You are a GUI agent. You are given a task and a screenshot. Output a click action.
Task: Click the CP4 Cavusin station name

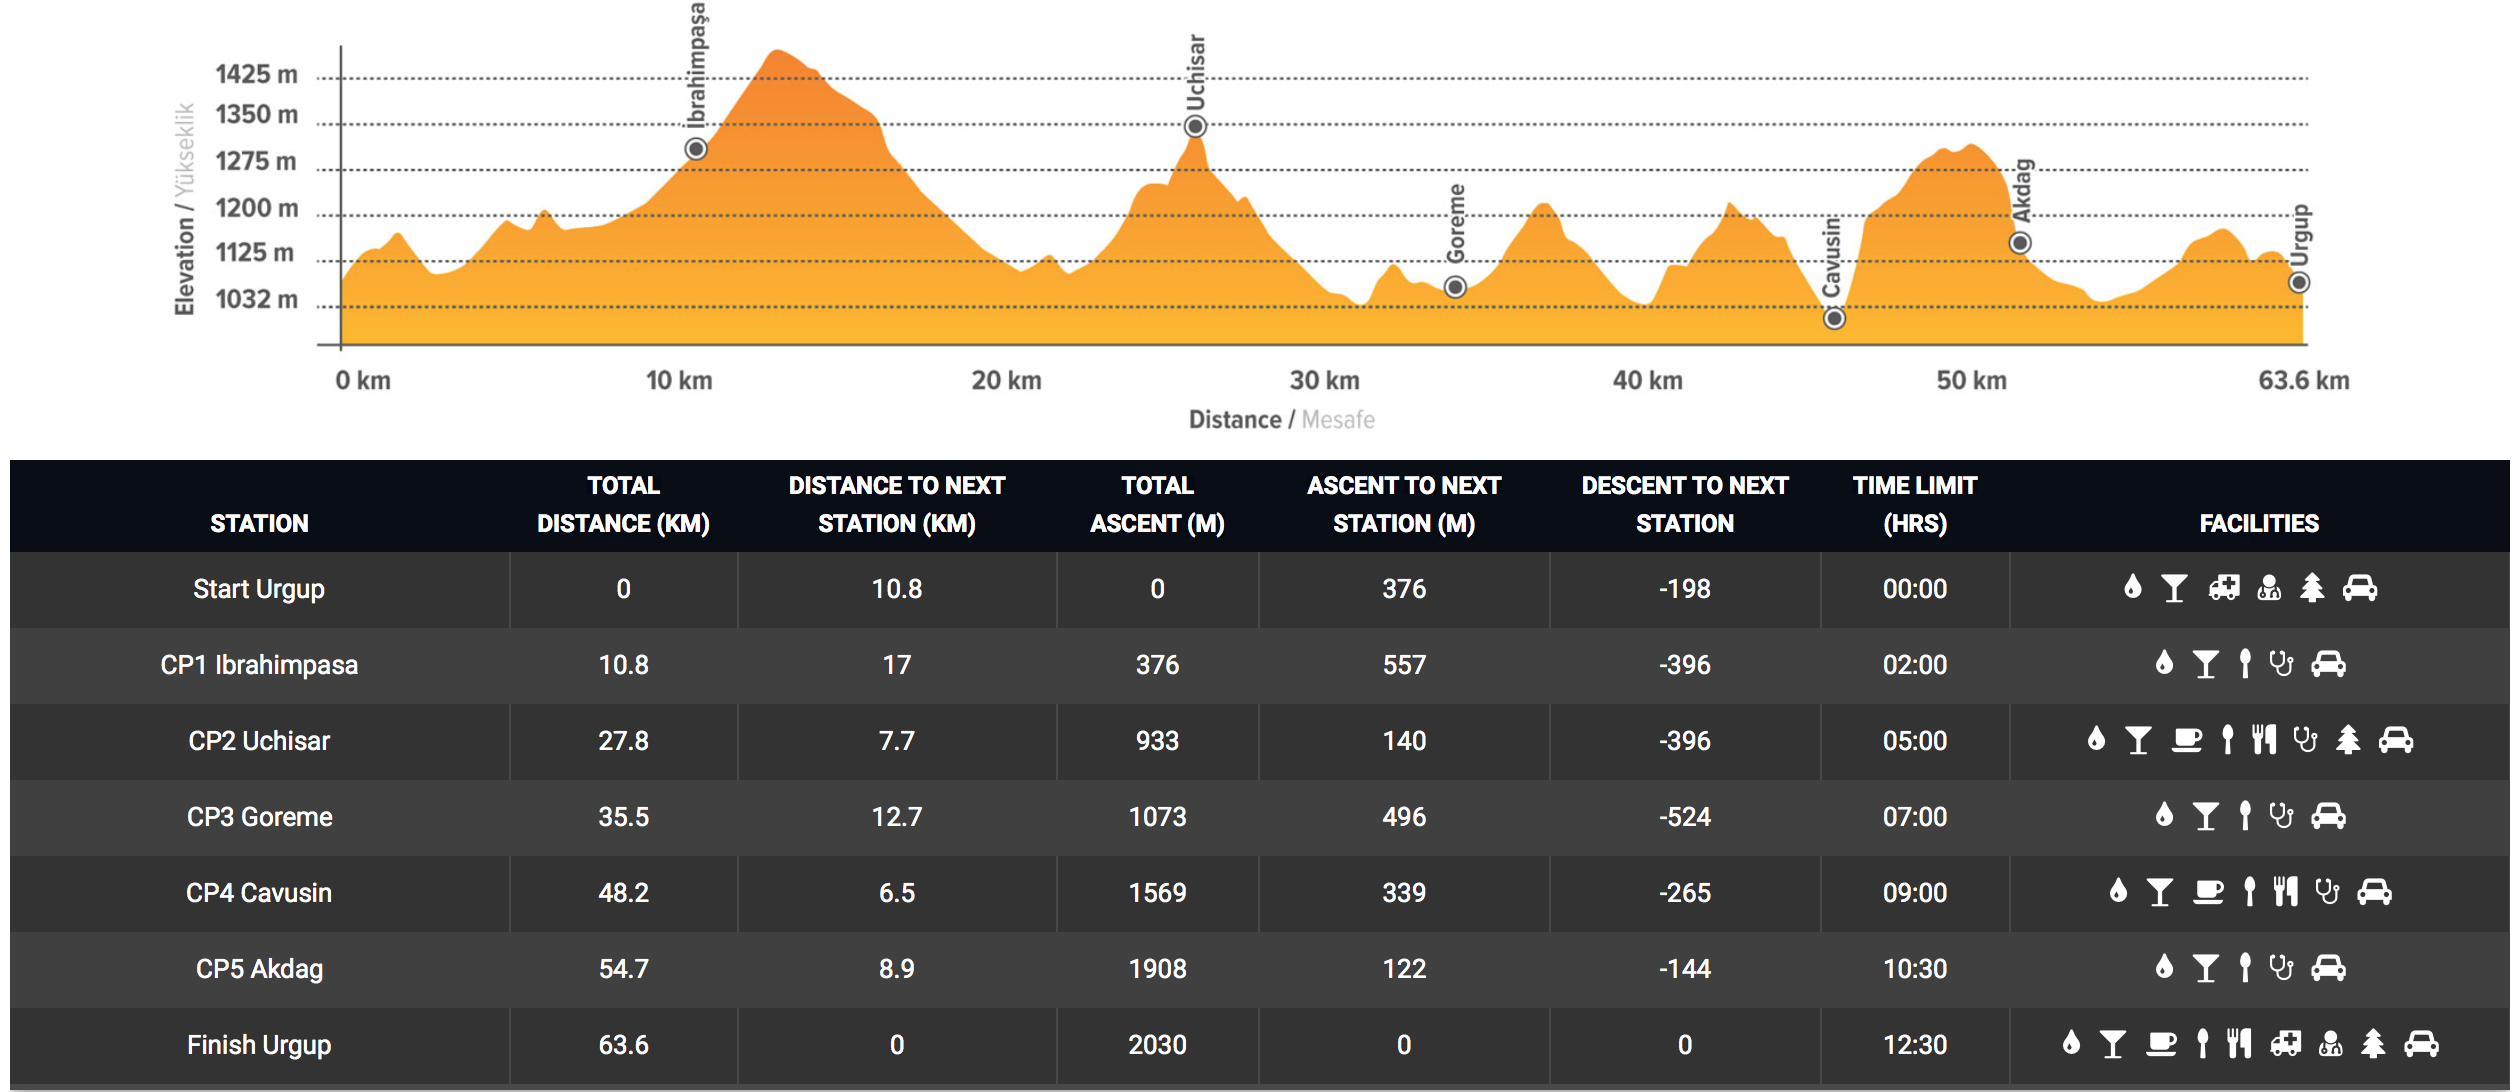(x=259, y=892)
